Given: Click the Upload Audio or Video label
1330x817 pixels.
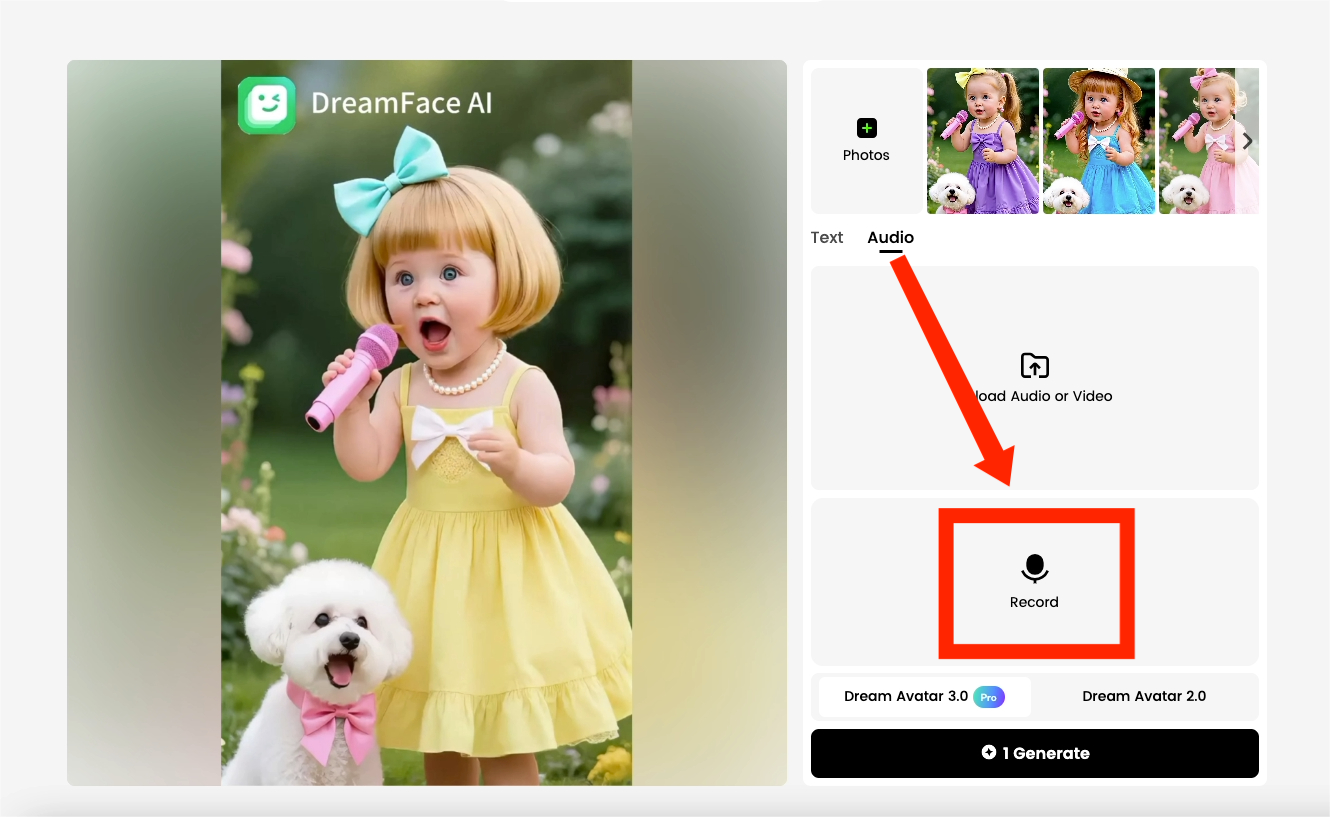Looking at the screenshot, I should coord(1044,396).
